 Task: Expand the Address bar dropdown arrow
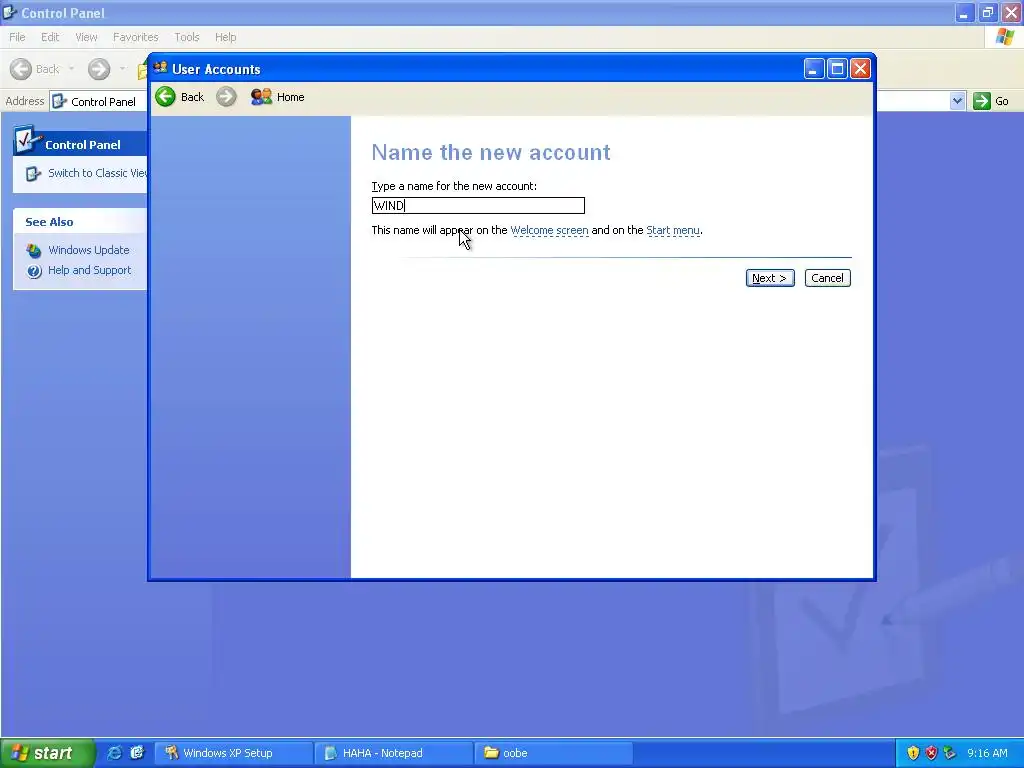pyautogui.click(x=957, y=101)
